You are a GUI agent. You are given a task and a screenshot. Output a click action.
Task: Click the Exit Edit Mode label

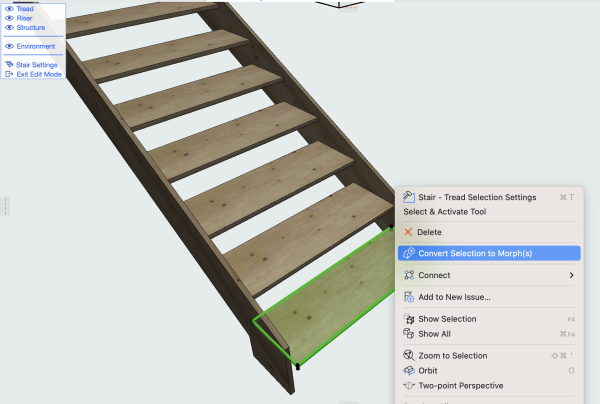39,74
